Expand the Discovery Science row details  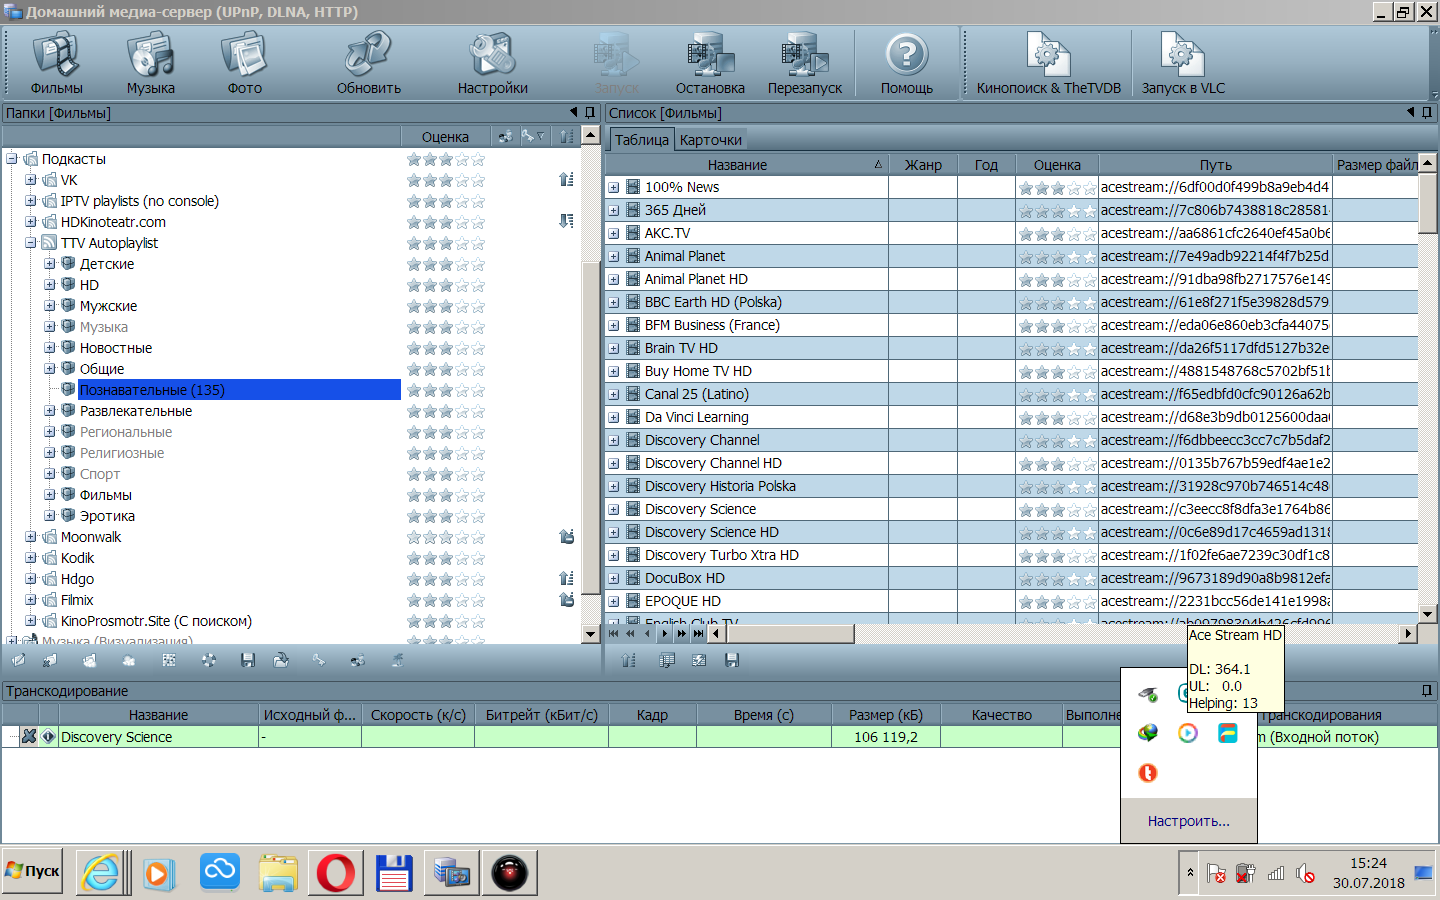[614, 509]
